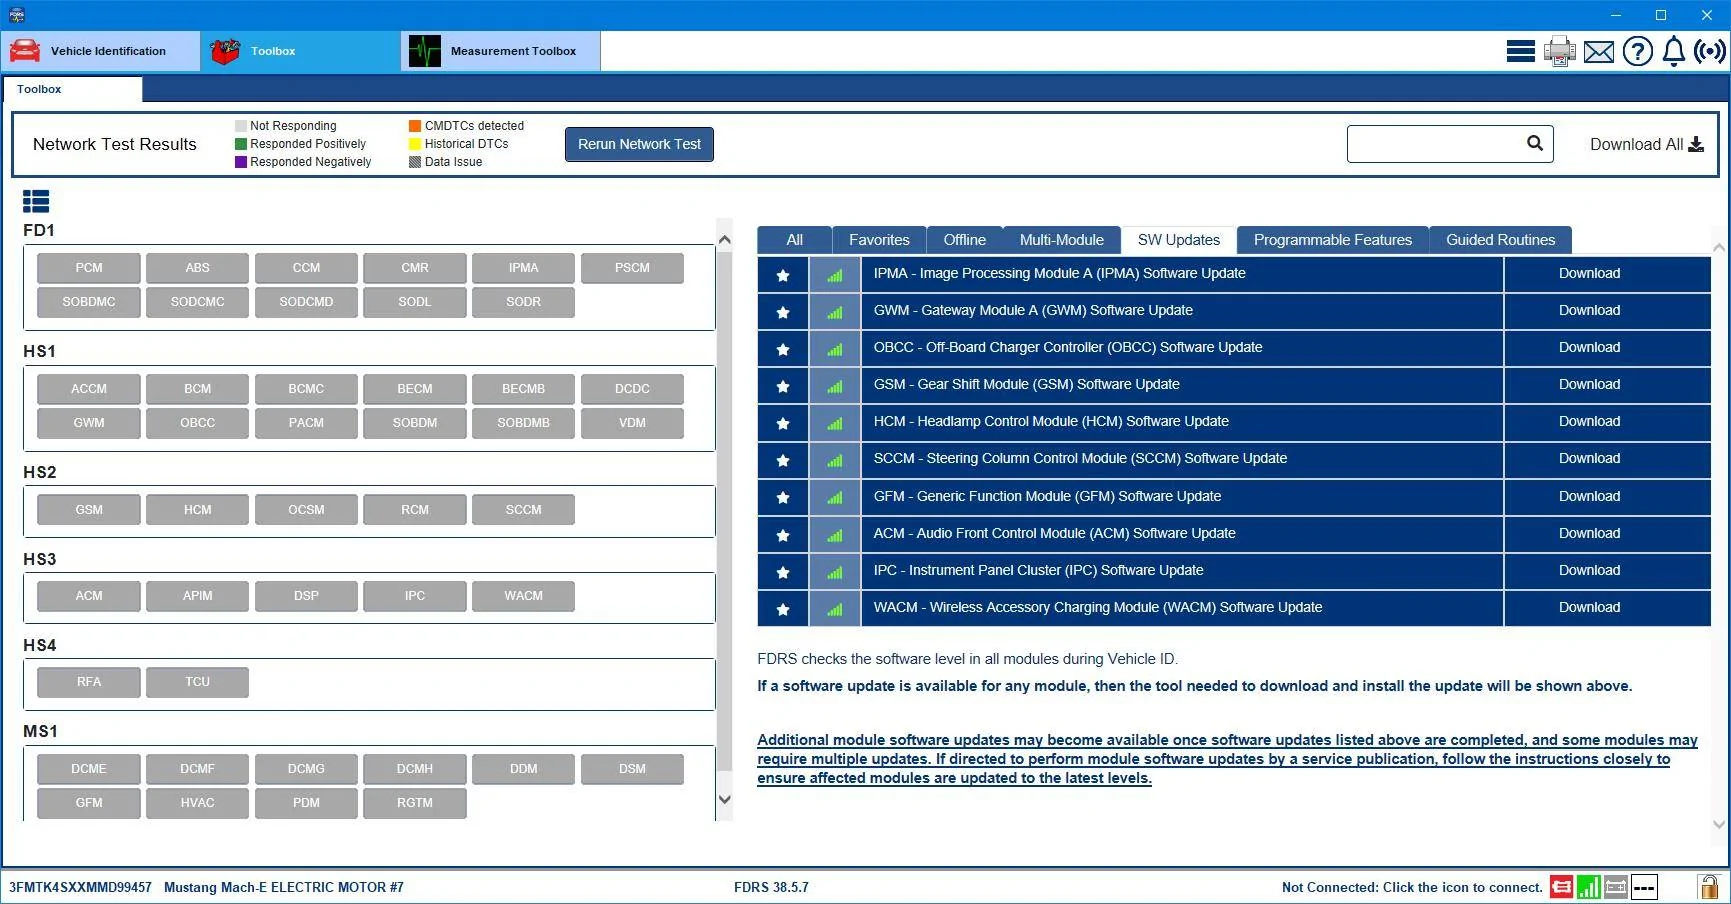The image size is (1731, 904).
Task: Select the SODCMD module button
Action: 306,302
